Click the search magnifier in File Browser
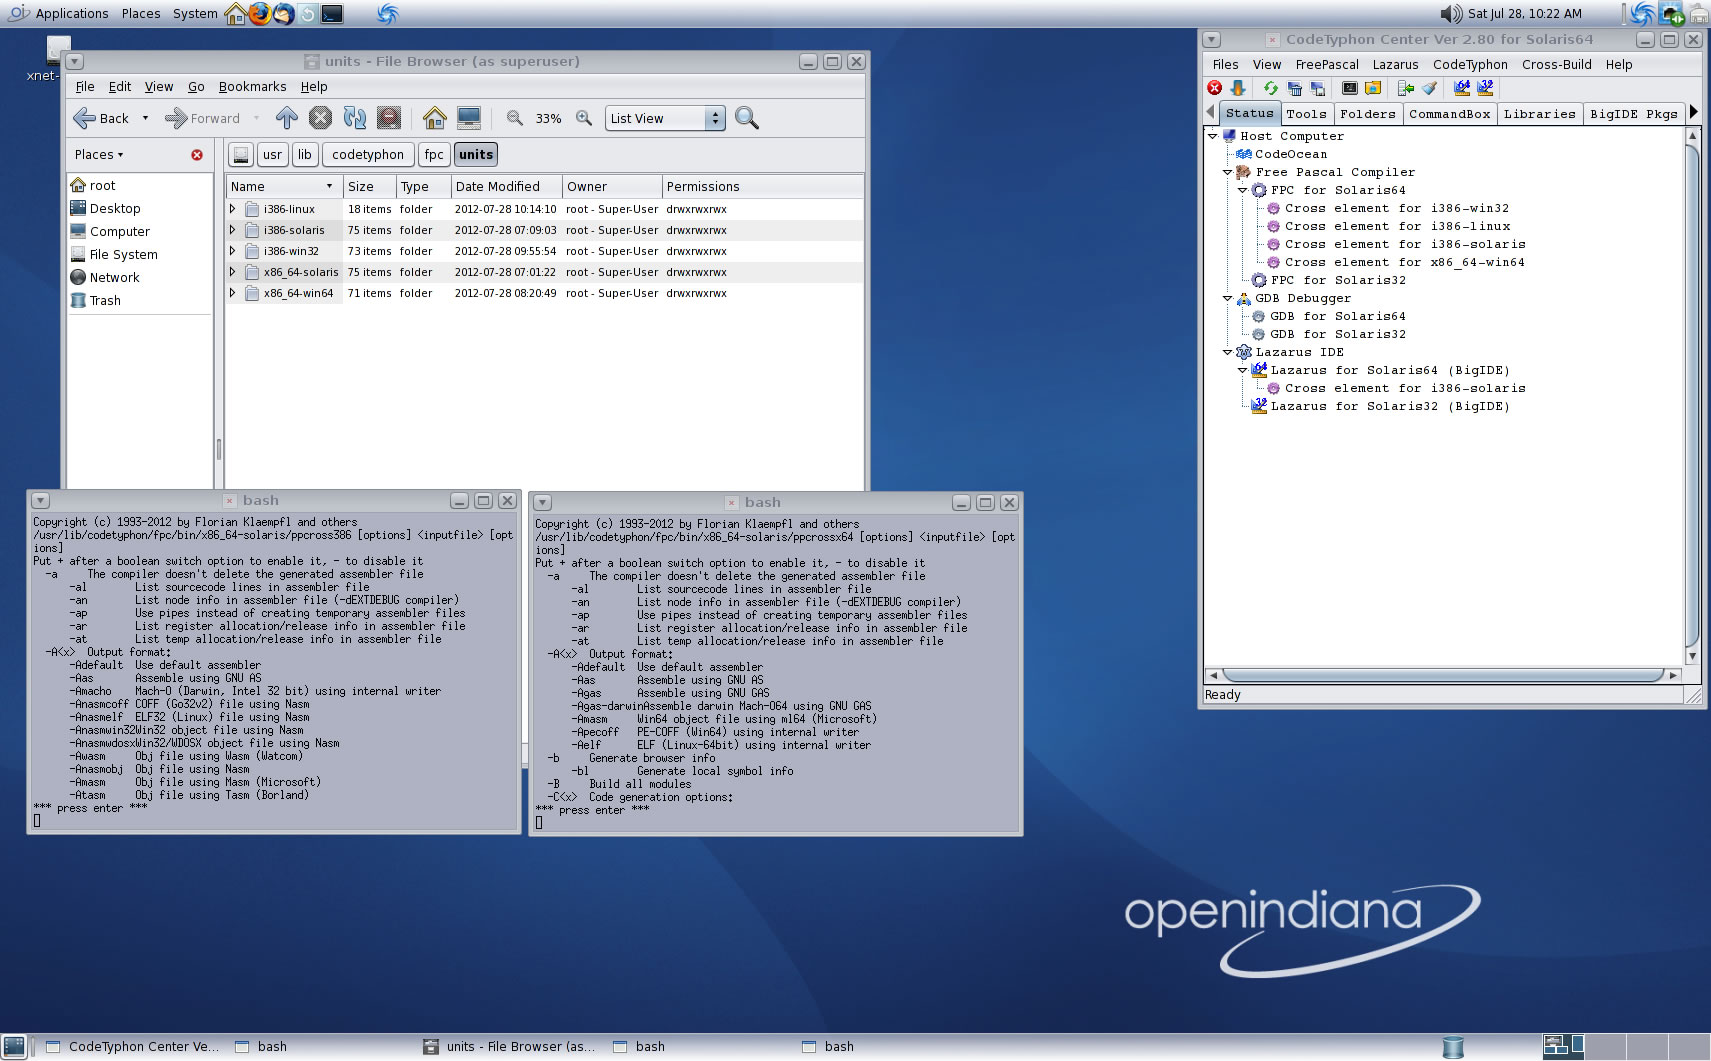This screenshot has width=1711, height=1061. pos(747,118)
